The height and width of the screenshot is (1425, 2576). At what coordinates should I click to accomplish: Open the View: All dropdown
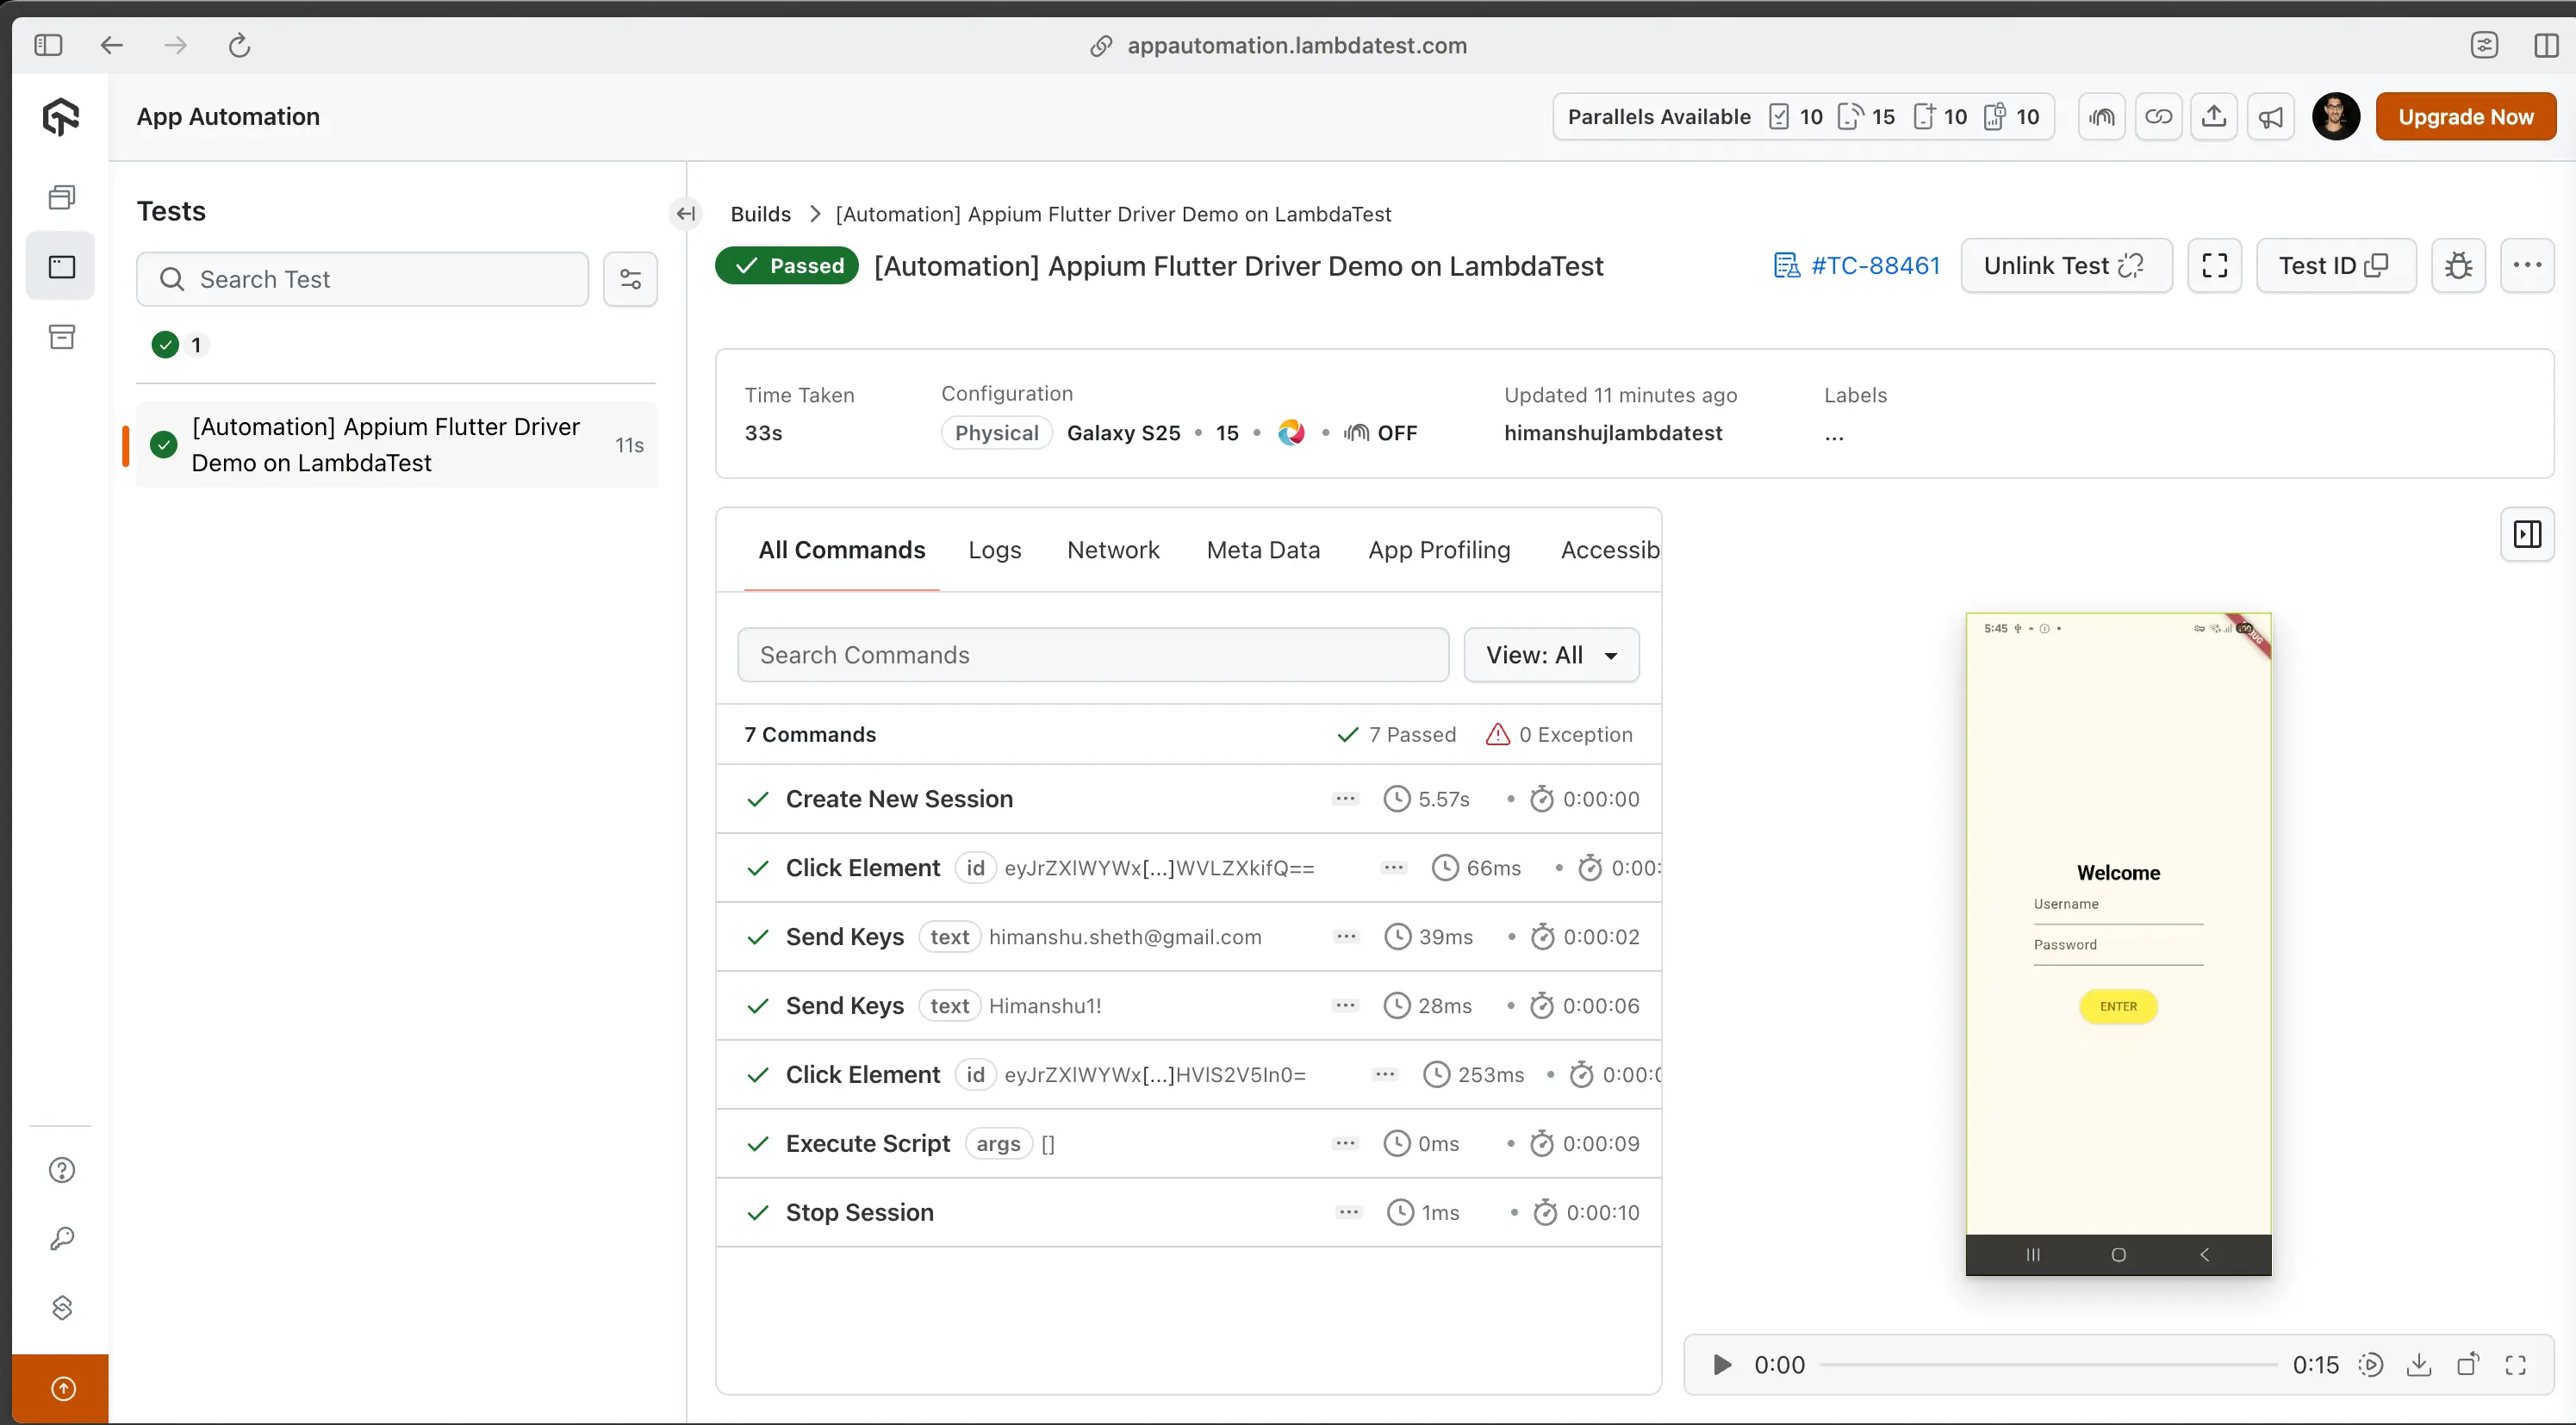coord(1551,655)
